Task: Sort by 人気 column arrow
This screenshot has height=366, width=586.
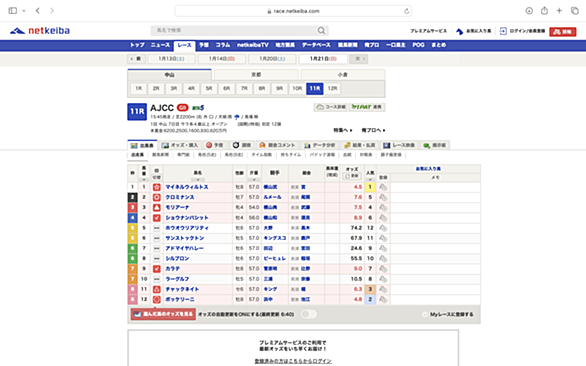Action: pos(370,180)
